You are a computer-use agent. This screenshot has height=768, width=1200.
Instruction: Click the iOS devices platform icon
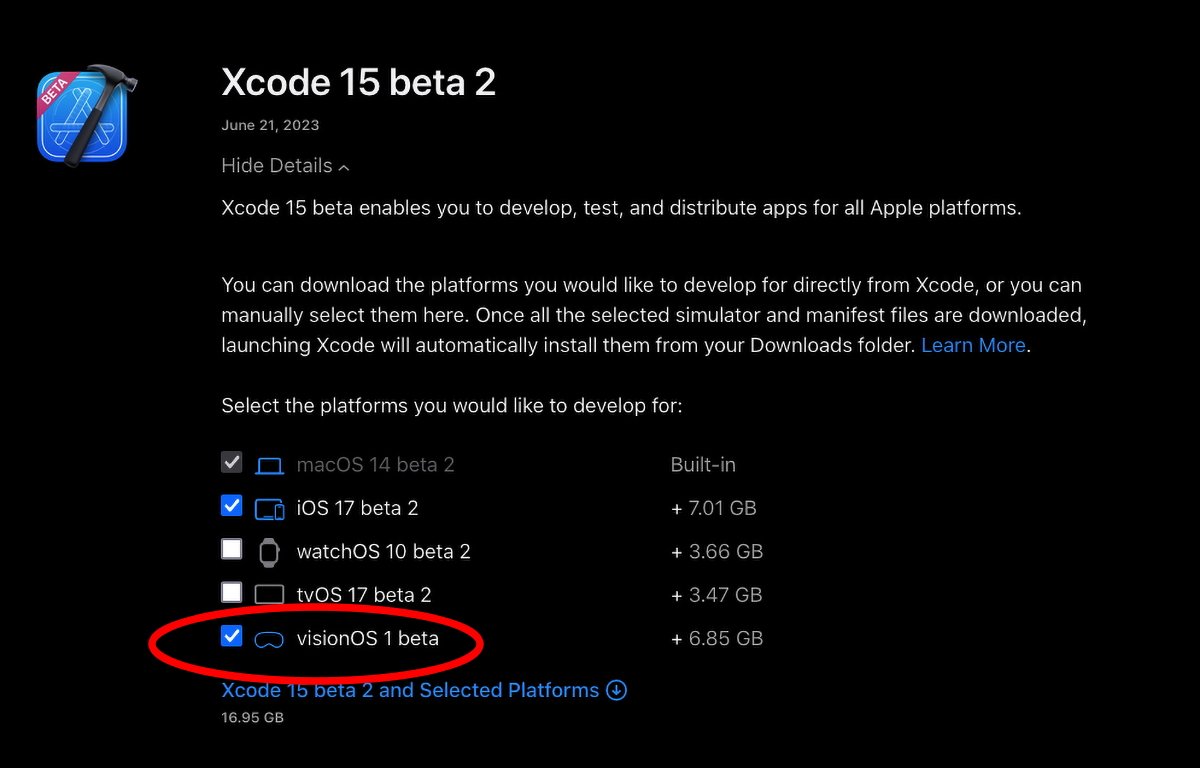point(270,509)
